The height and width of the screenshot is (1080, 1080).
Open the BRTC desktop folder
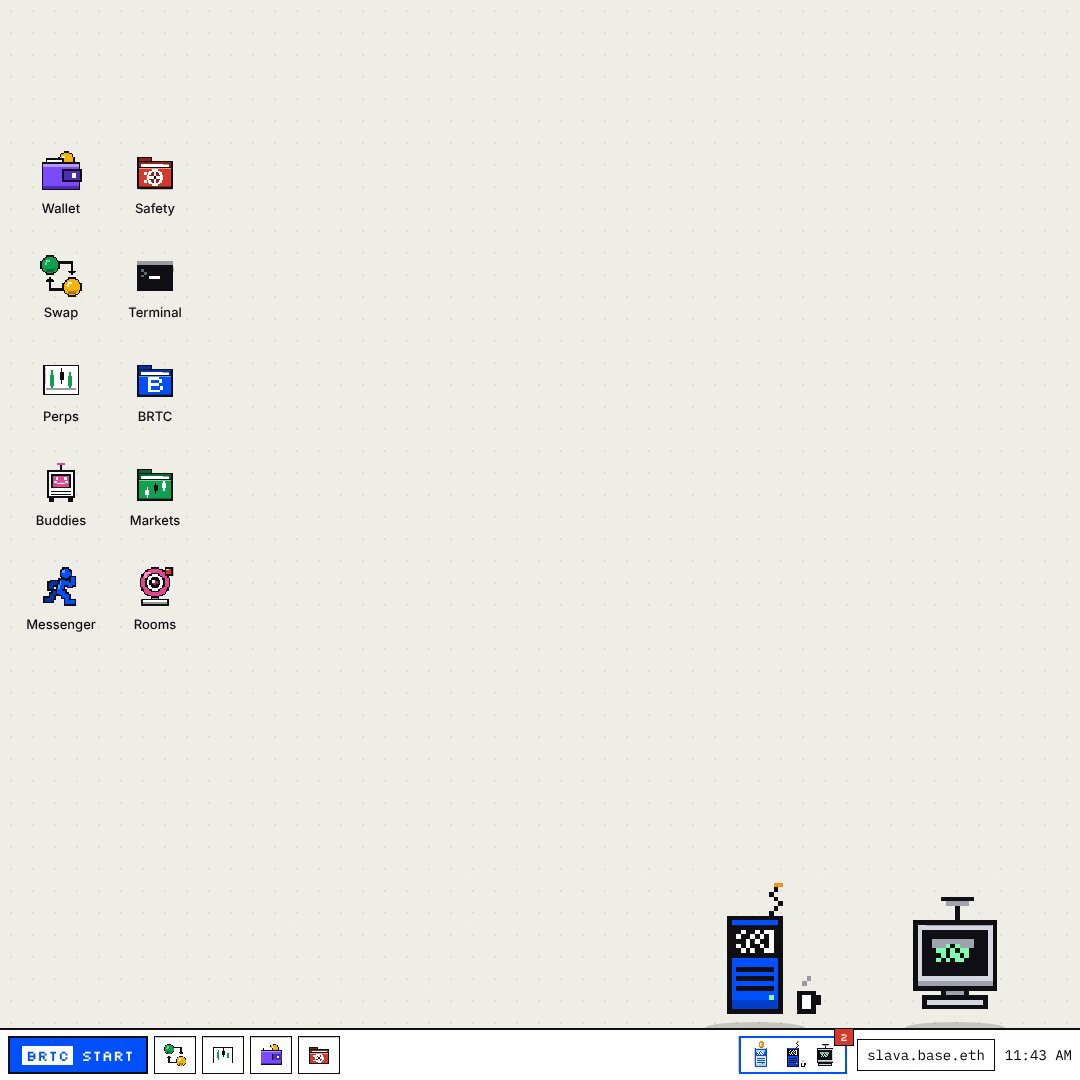[x=154, y=381]
